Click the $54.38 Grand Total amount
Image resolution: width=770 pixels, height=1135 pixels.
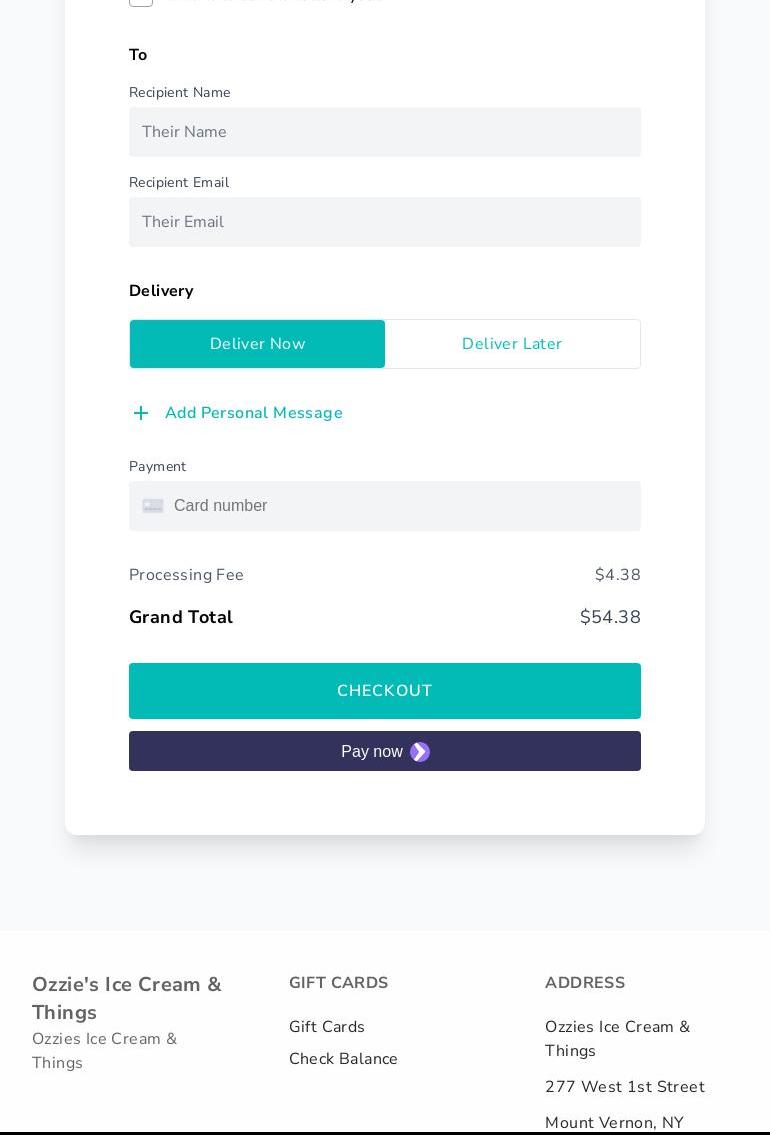point(610,617)
